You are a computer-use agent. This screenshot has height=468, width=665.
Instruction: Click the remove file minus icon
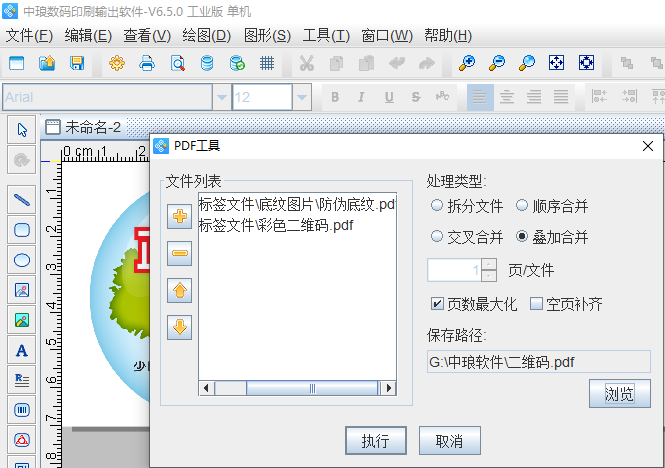point(180,253)
